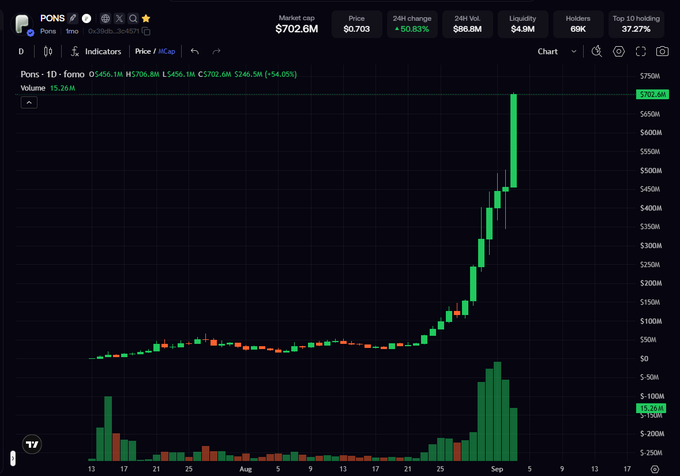Click the 24H change 50.83% card
This screenshot has width=680, height=476.
pyautogui.click(x=412, y=24)
